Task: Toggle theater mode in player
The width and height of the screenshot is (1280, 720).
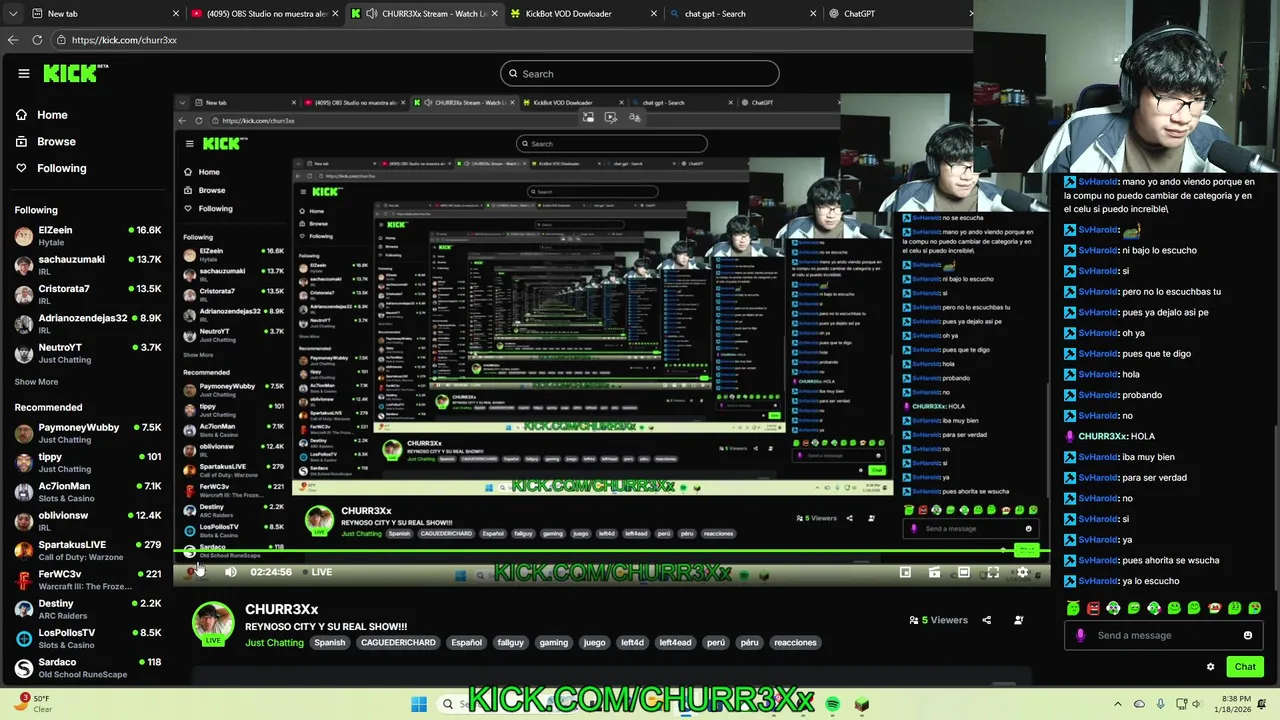Action: (963, 572)
